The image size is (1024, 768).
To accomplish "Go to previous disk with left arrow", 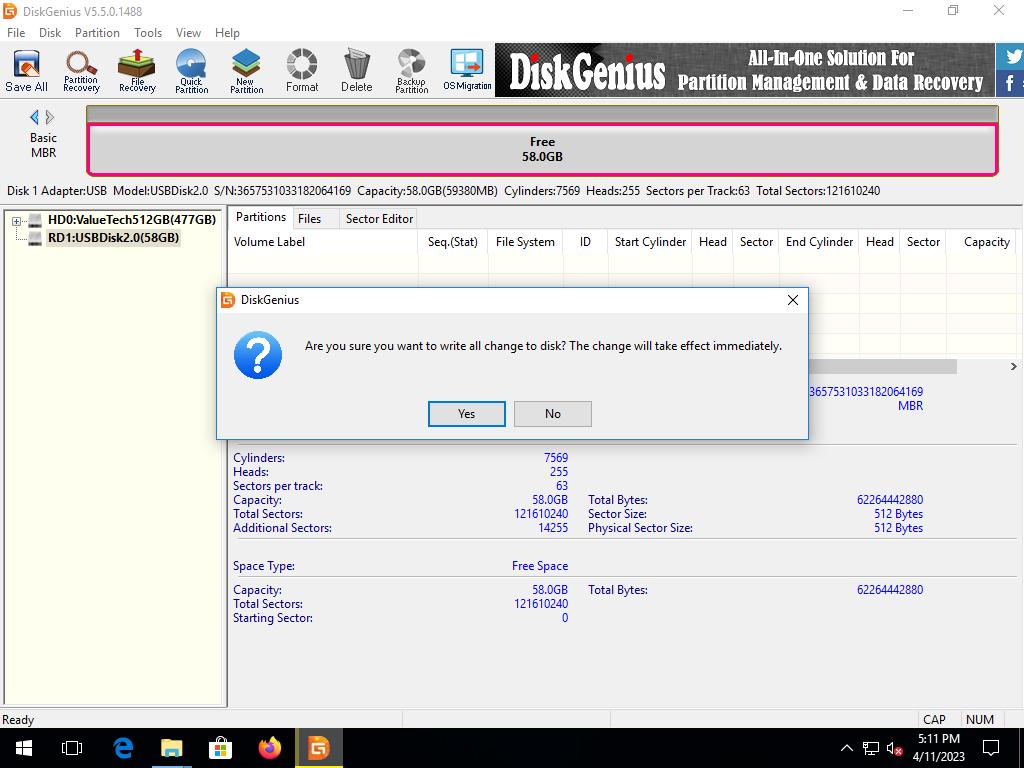I will [x=34, y=117].
